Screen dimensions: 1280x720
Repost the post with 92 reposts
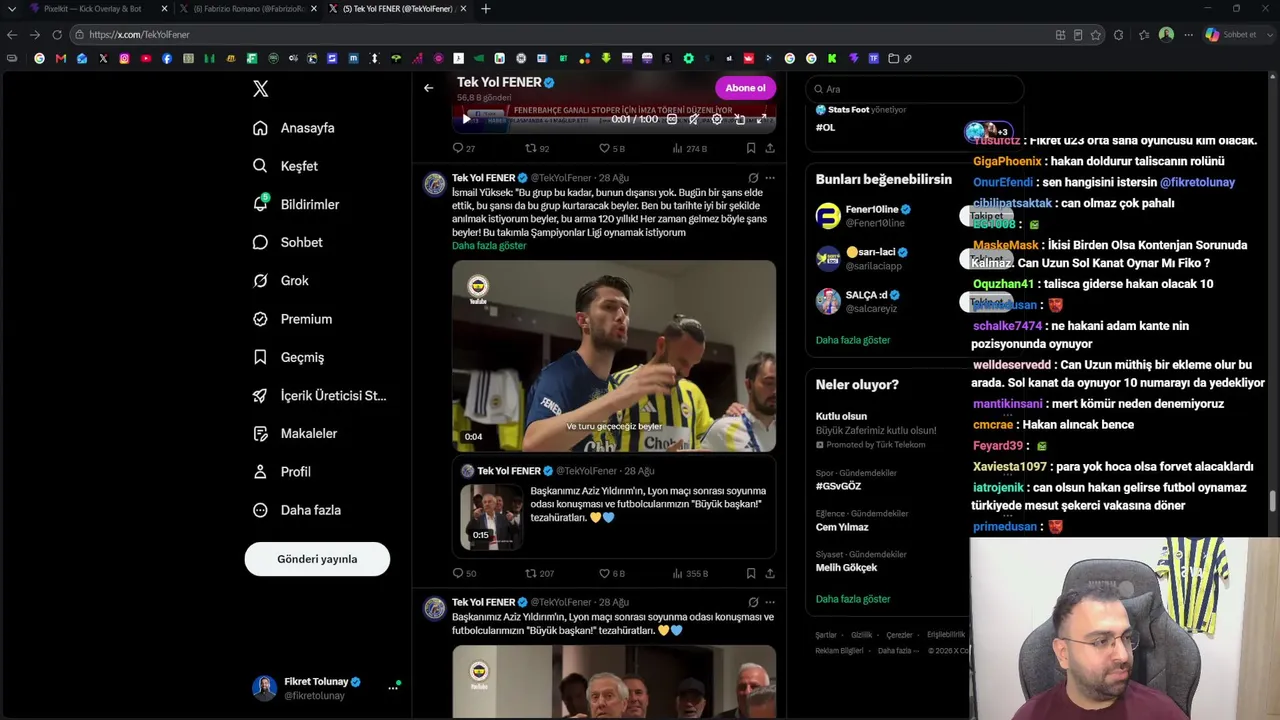[x=537, y=148]
